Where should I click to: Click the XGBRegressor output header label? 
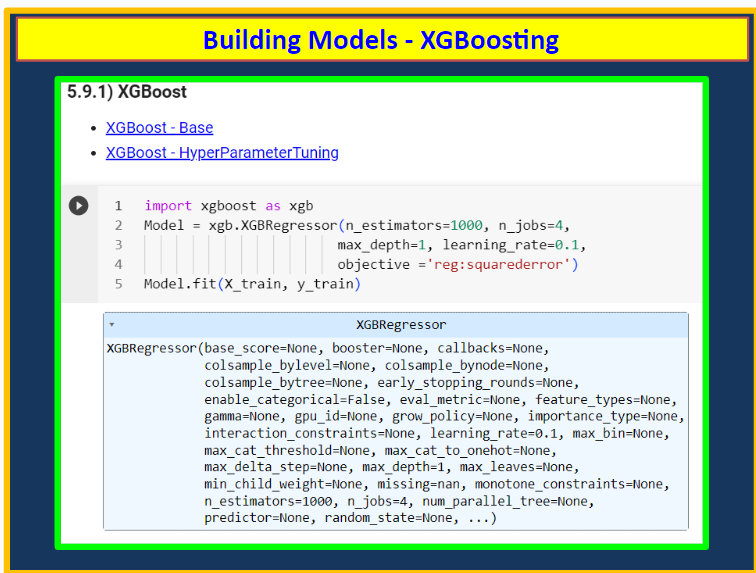tap(401, 325)
